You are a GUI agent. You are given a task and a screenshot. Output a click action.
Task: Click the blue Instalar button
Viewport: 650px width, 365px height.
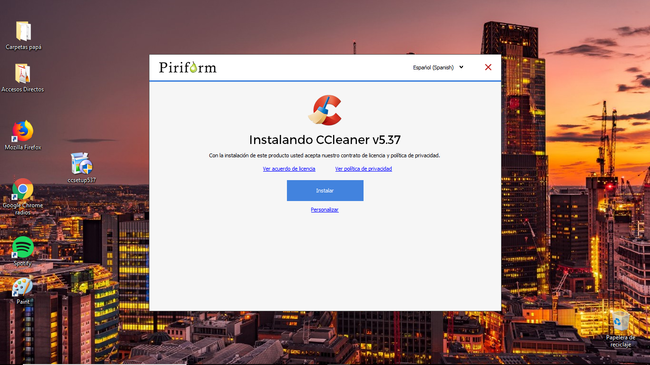pyautogui.click(x=325, y=190)
